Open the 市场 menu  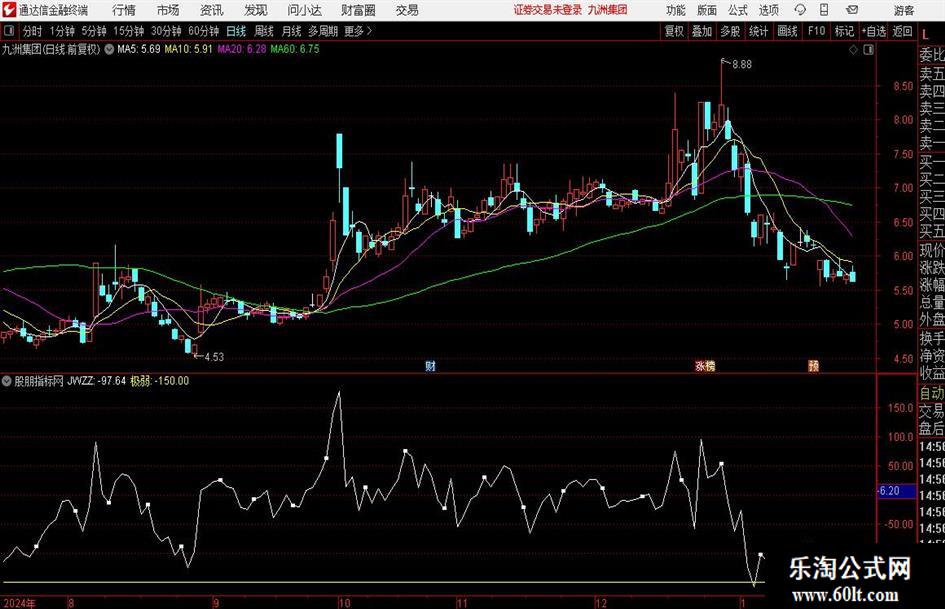pos(168,10)
